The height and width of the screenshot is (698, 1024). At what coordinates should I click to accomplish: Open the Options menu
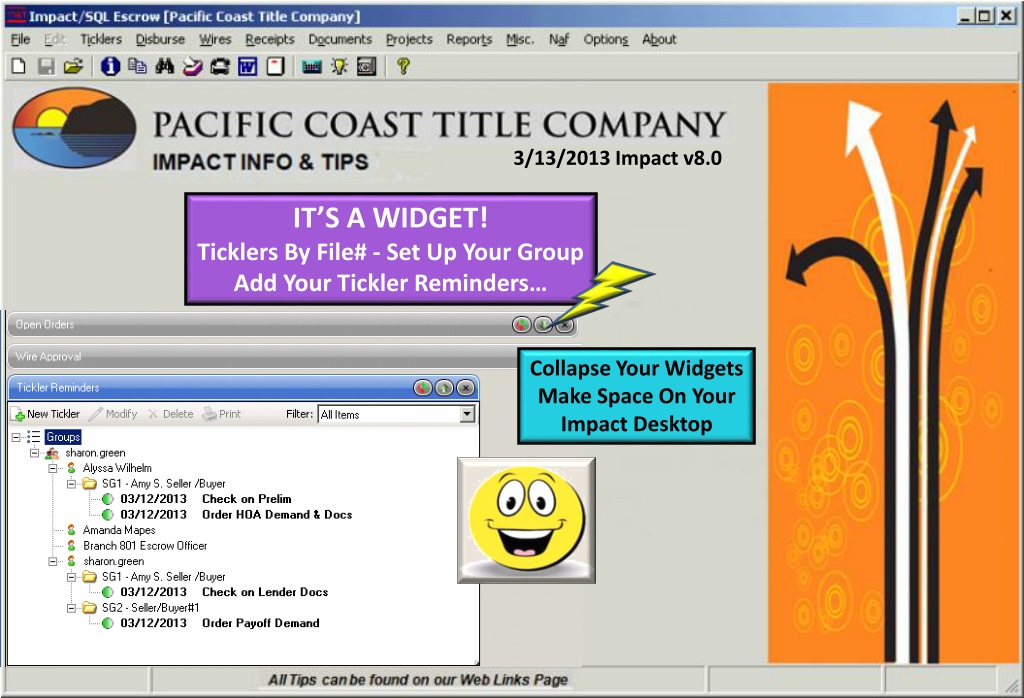(x=605, y=40)
